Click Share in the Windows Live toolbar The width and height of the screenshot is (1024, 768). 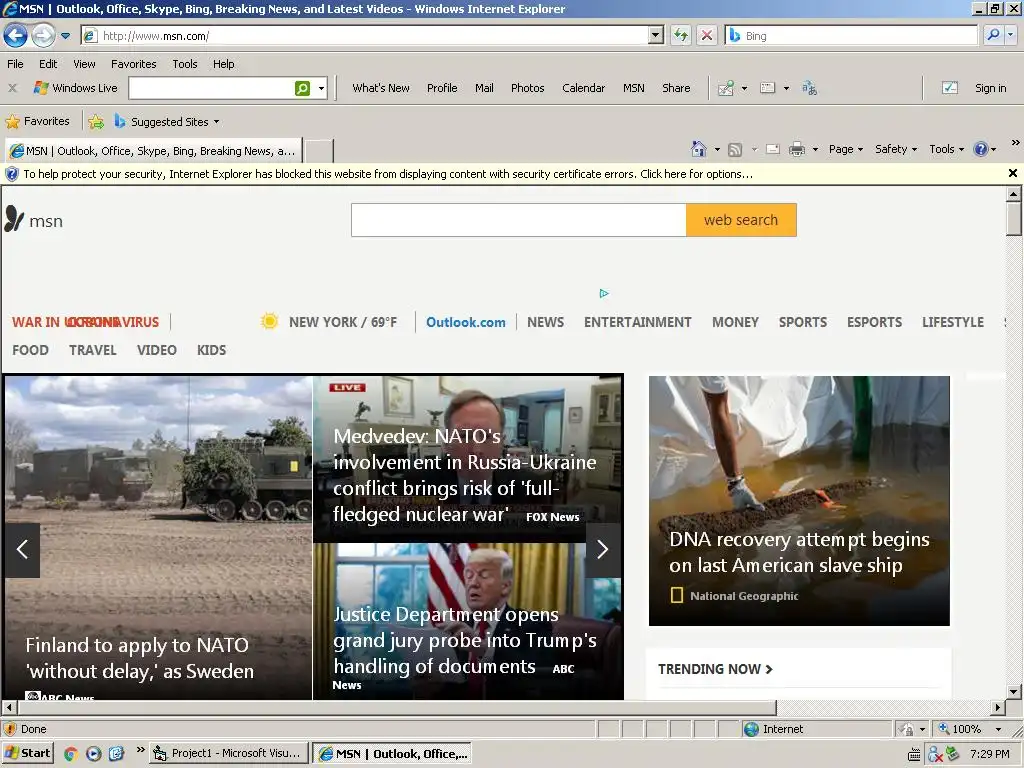676,88
